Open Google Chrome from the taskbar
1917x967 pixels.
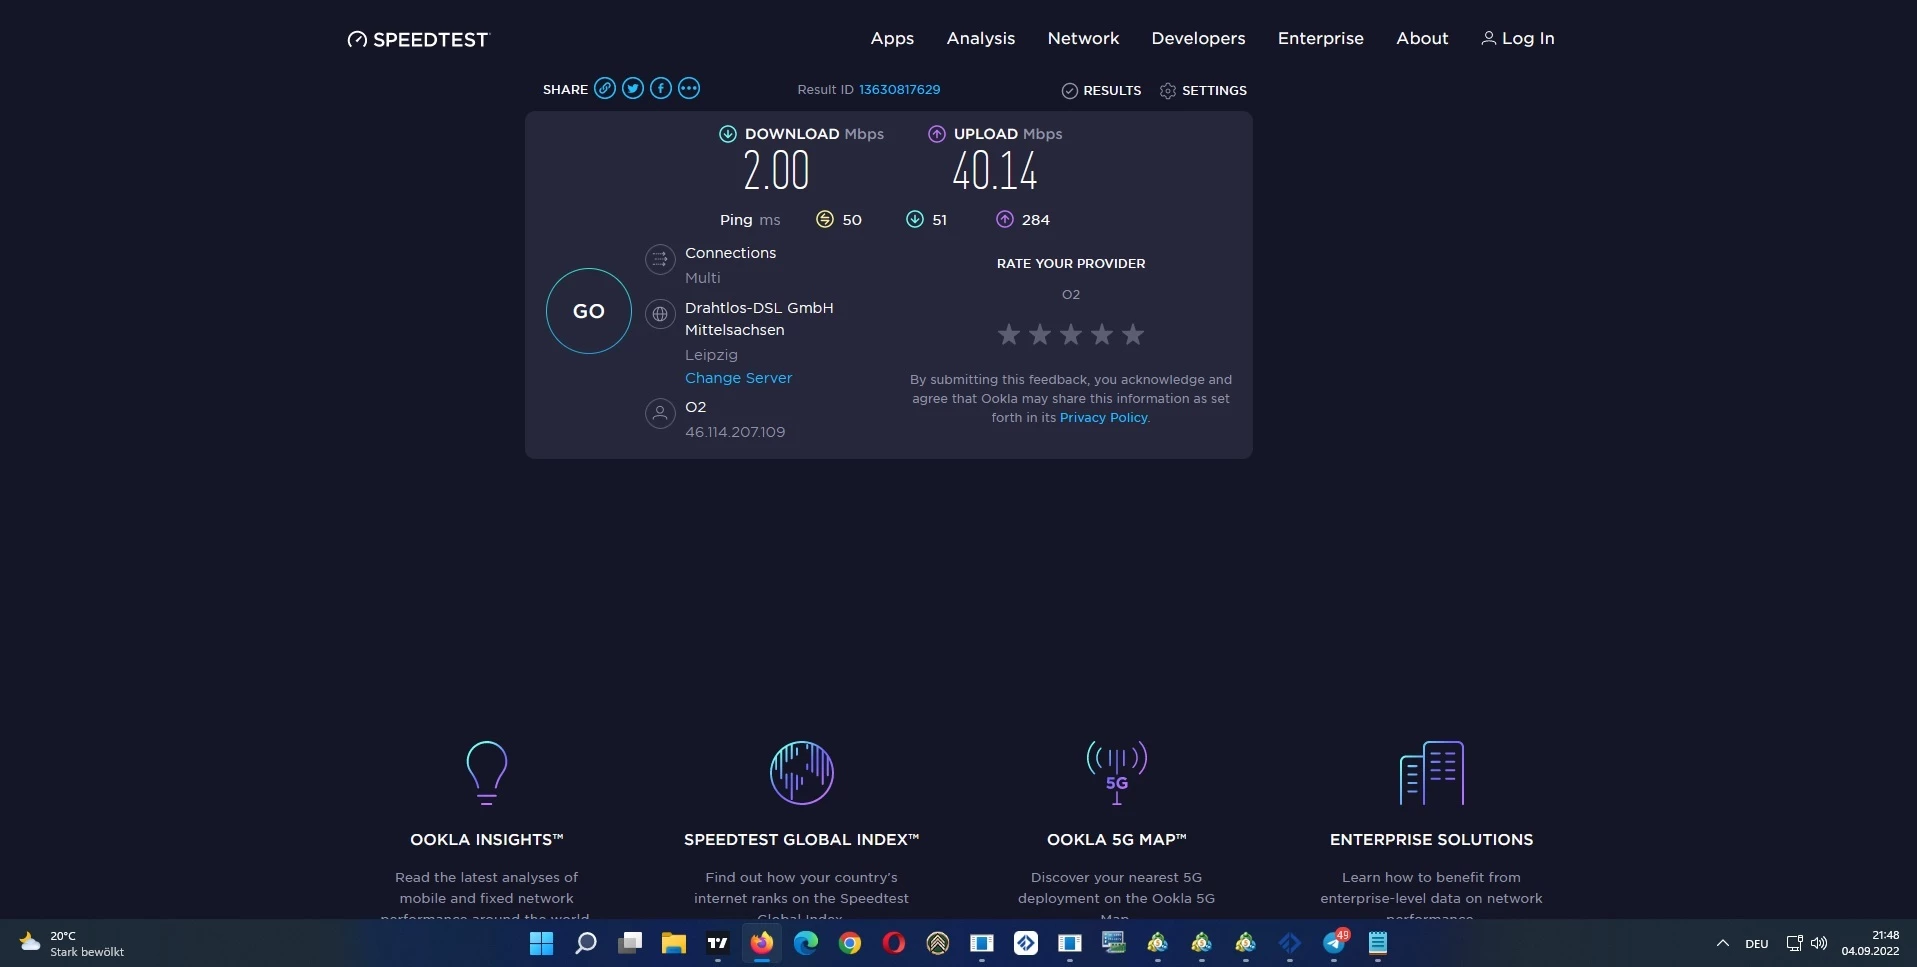[x=850, y=943]
